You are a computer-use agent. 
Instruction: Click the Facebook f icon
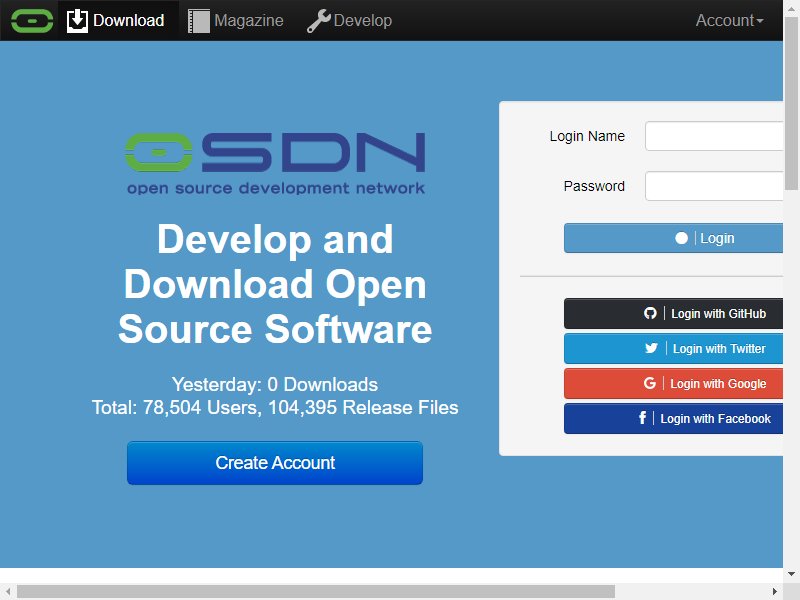coord(642,418)
